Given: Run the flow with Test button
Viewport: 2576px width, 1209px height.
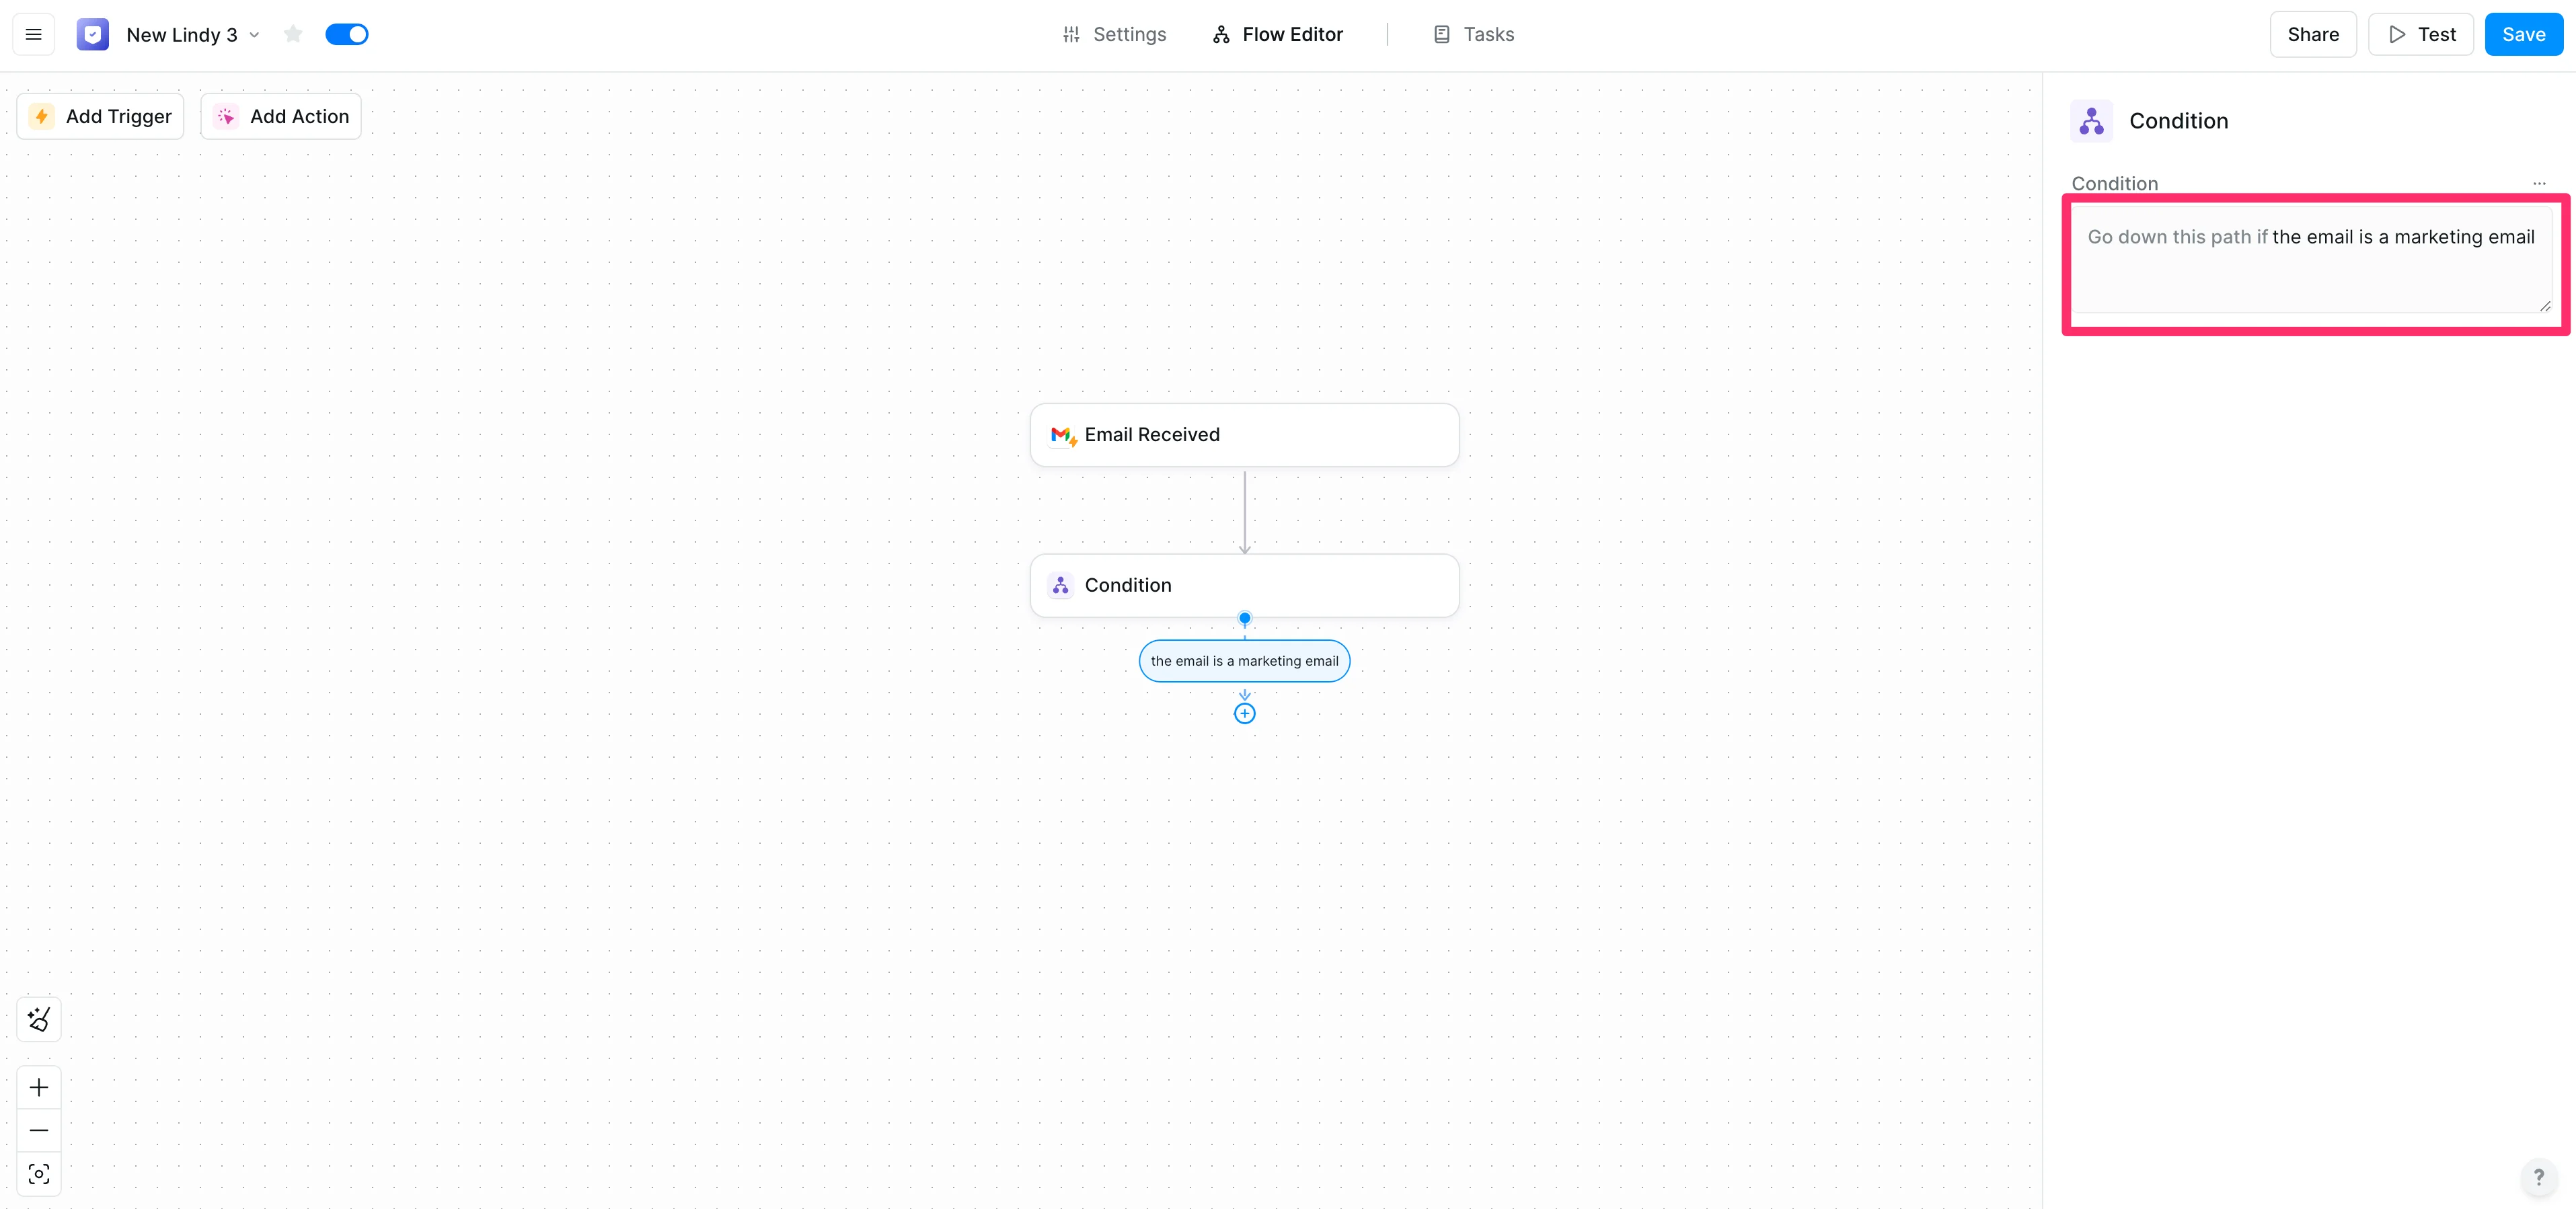Looking at the screenshot, I should [x=2420, y=35].
